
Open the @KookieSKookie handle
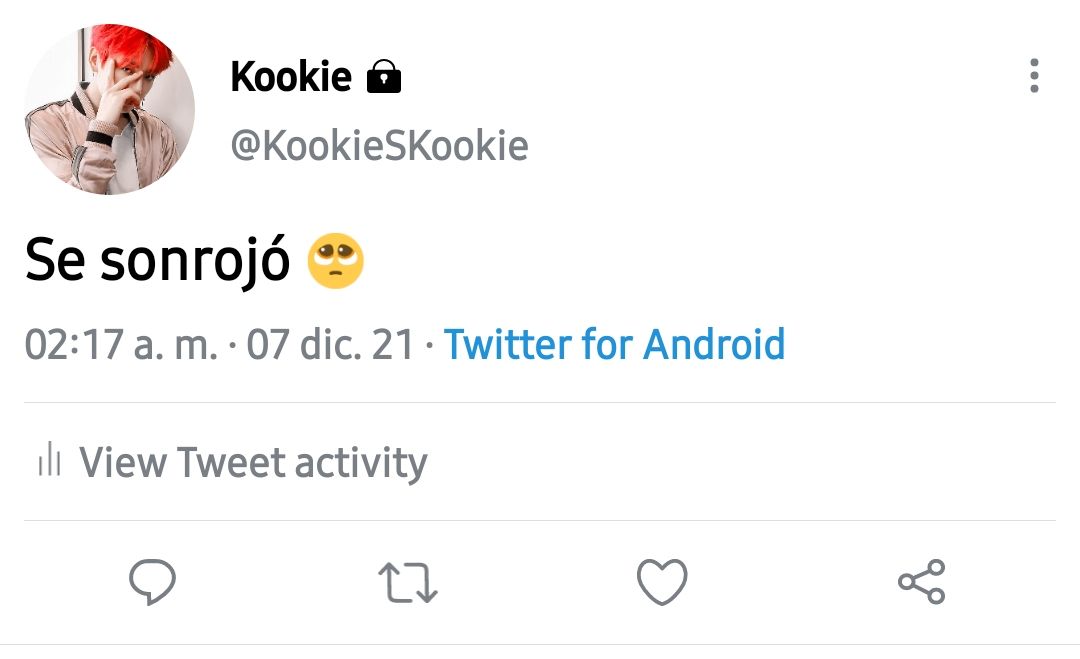coord(380,145)
